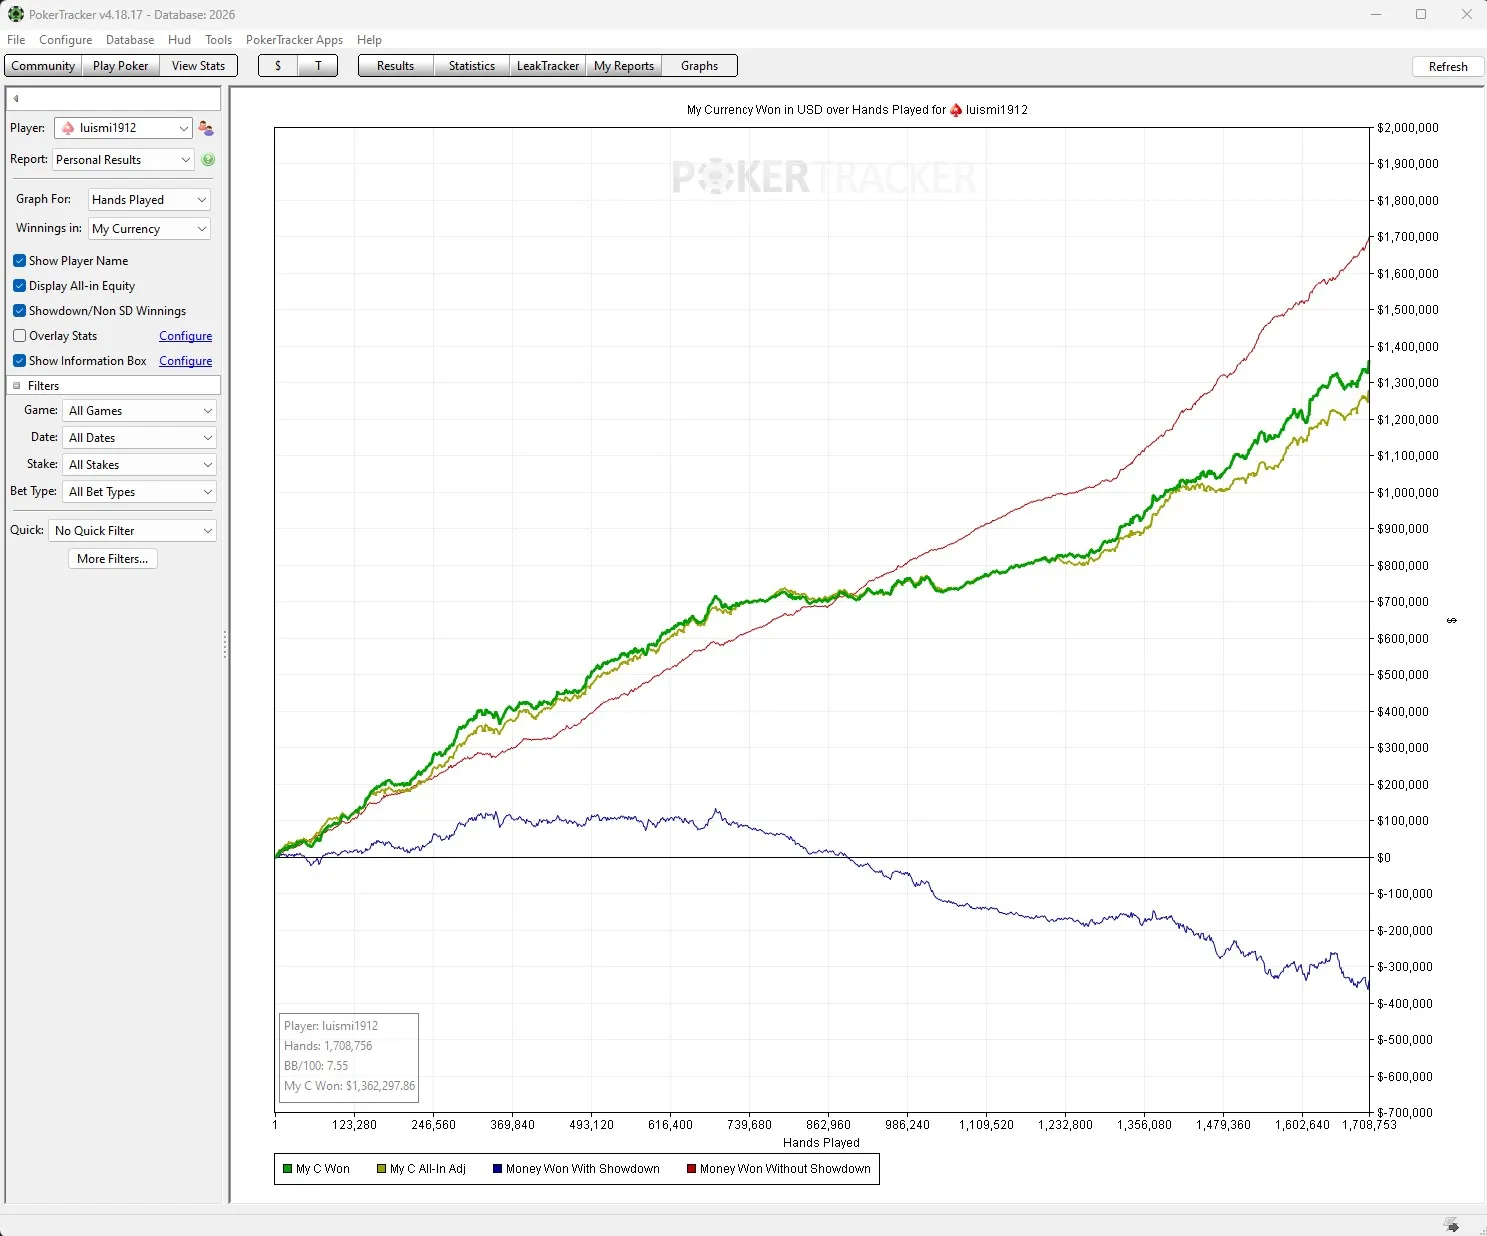The image size is (1487, 1236).
Task: Click the More Filters... button
Action: click(x=113, y=559)
